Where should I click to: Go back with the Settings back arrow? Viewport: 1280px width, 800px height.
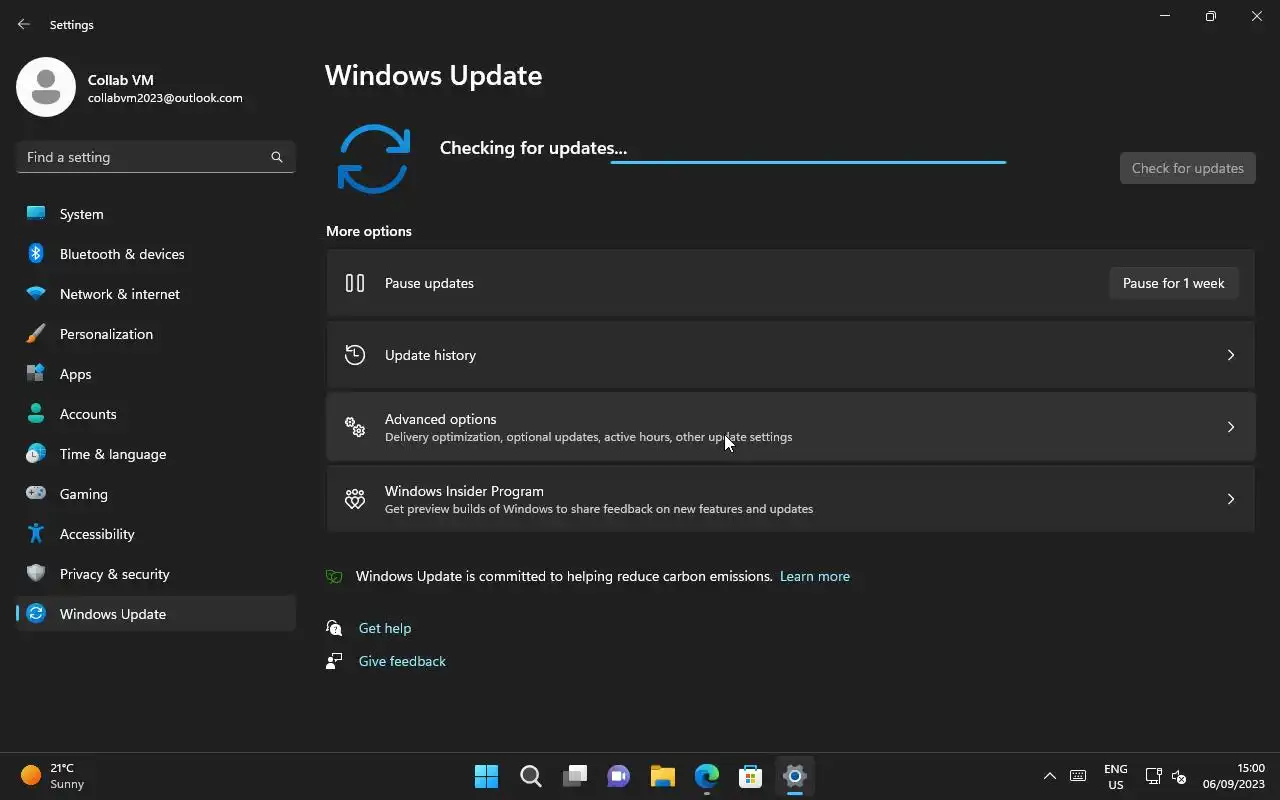(24, 24)
